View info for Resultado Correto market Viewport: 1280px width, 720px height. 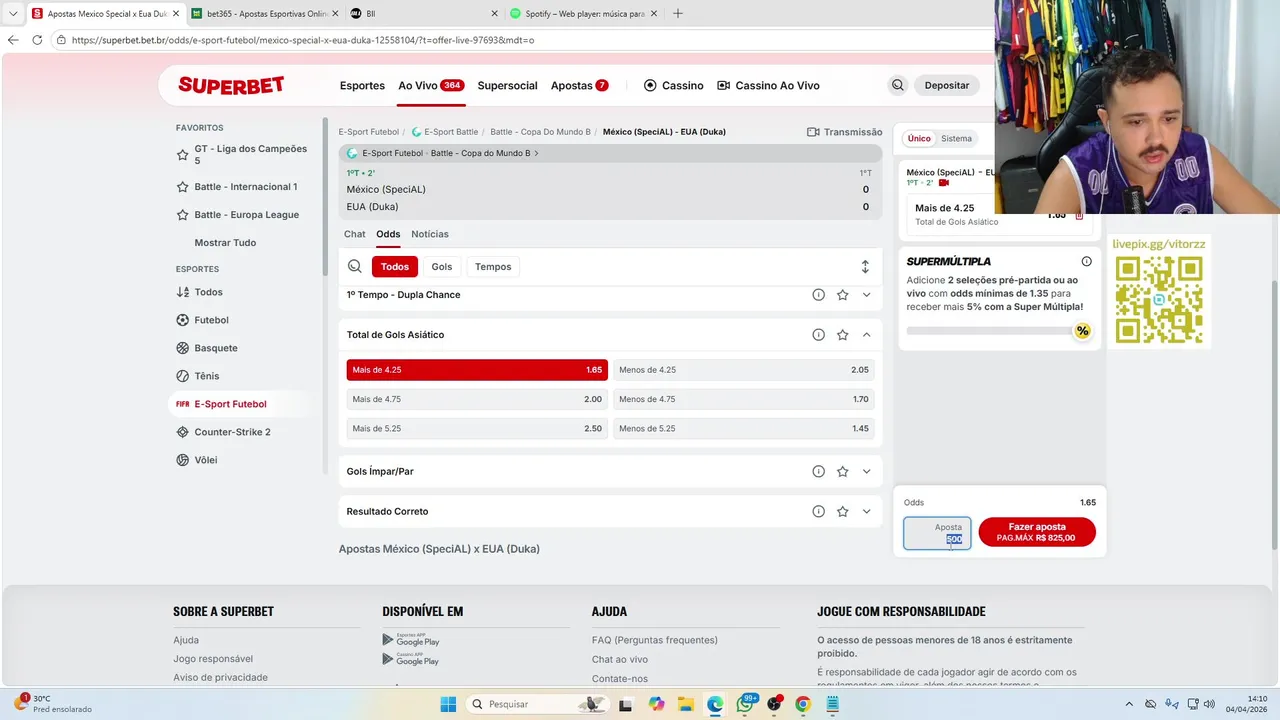(x=818, y=511)
